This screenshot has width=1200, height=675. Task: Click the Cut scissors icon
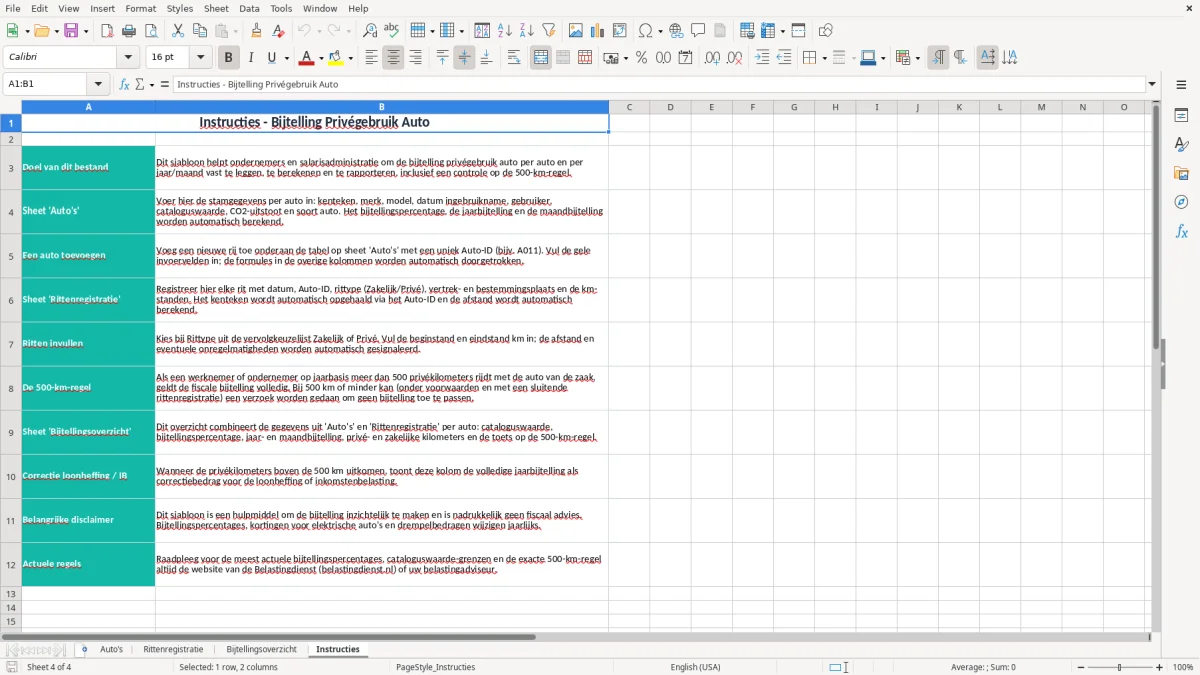point(178,31)
